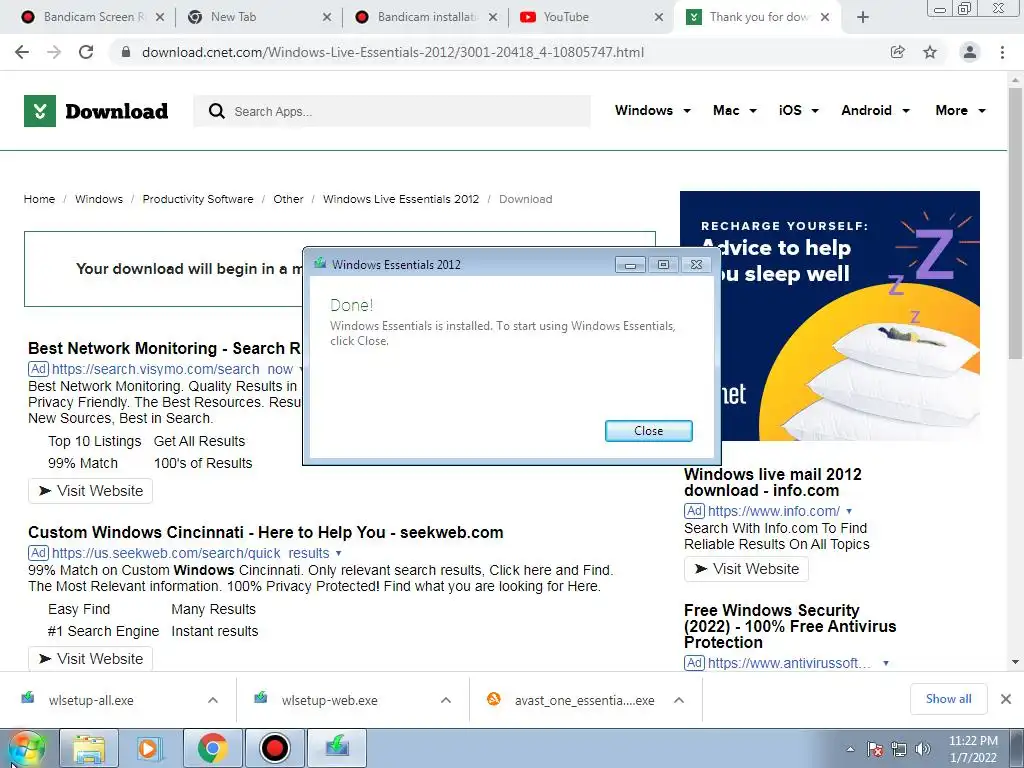Image resolution: width=1024 pixels, height=768 pixels.
Task: Click the address bar URL
Action: [x=392, y=52]
